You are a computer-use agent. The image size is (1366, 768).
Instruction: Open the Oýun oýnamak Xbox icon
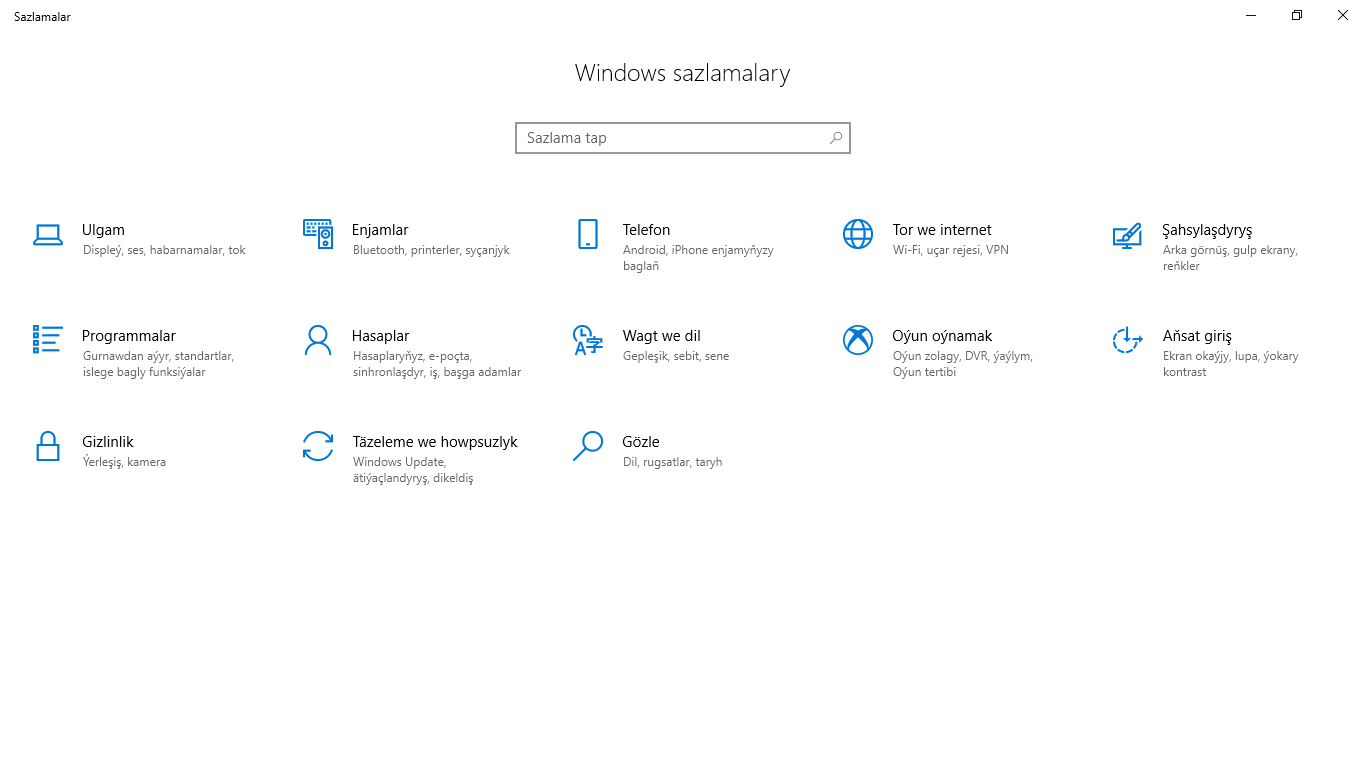858,340
